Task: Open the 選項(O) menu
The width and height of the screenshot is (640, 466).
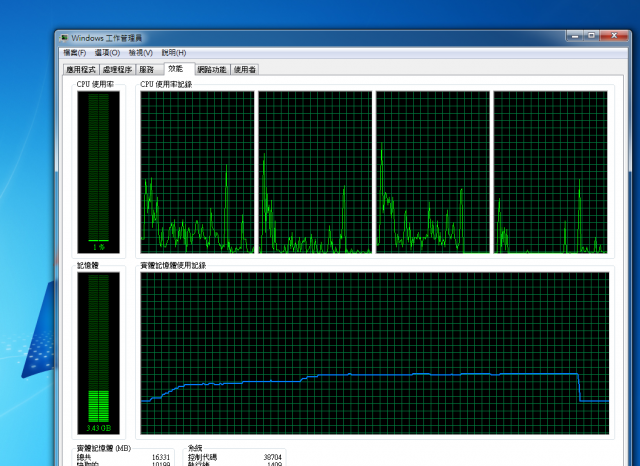Action: click(107, 53)
